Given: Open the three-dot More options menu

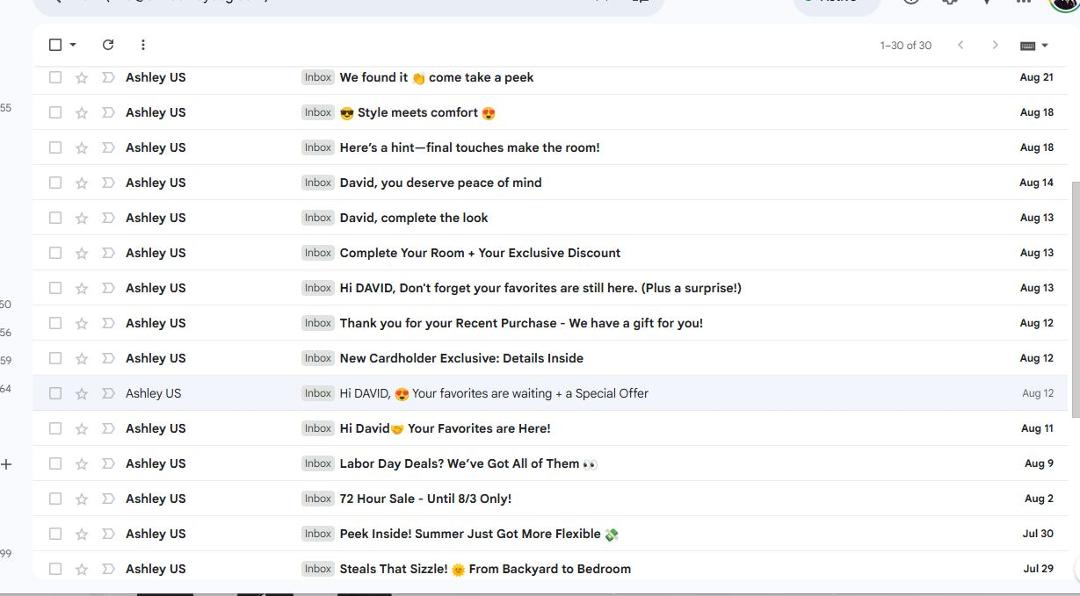Looking at the screenshot, I should click(143, 45).
